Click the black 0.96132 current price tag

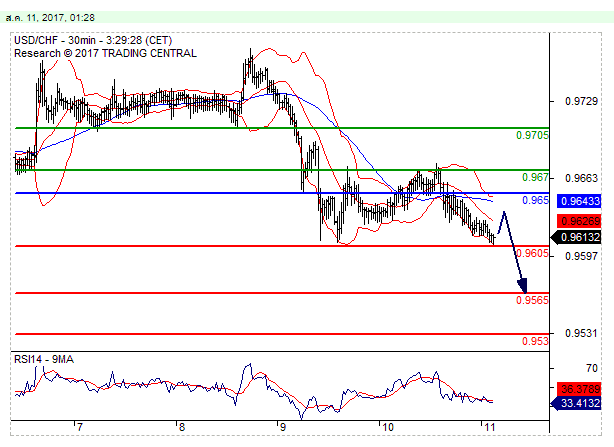pyautogui.click(x=576, y=237)
